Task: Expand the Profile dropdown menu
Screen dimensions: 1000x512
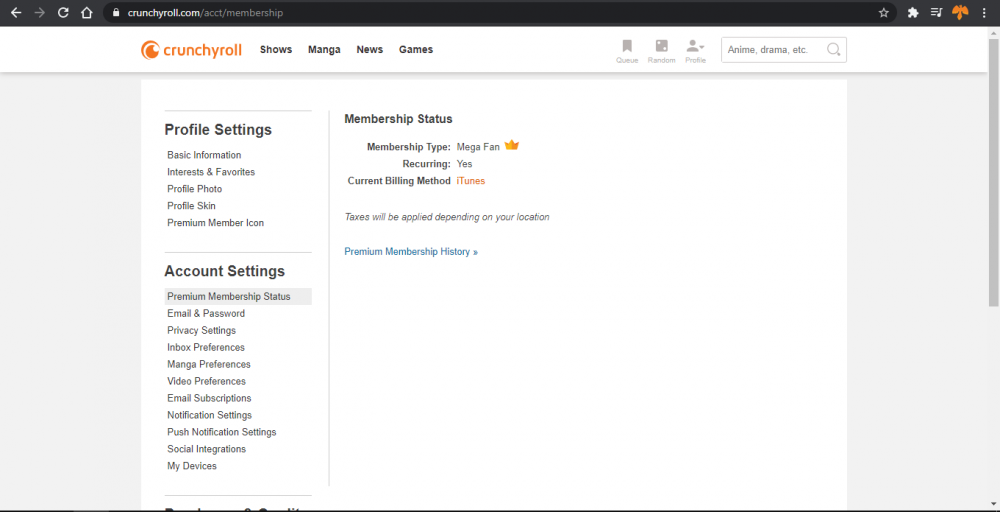Action: click(x=695, y=50)
